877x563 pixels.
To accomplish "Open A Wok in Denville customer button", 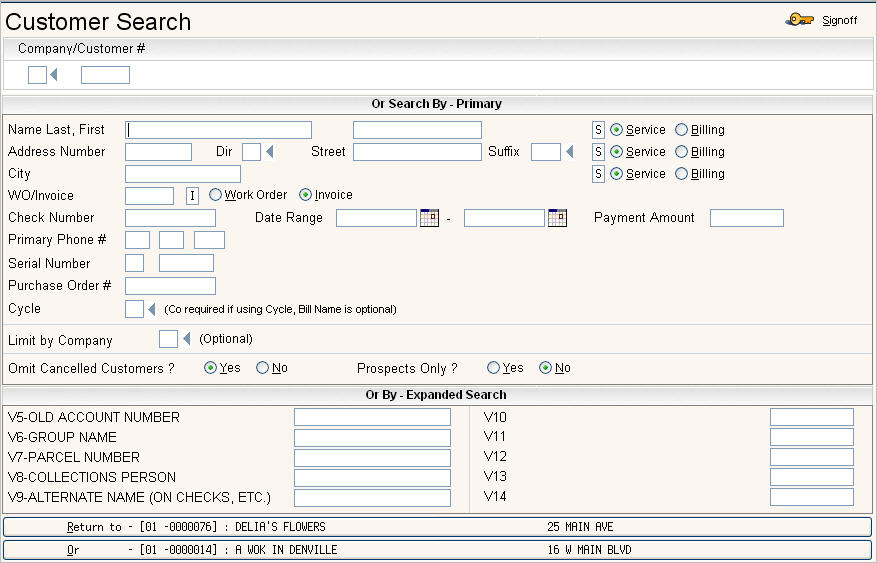I will [x=437, y=550].
